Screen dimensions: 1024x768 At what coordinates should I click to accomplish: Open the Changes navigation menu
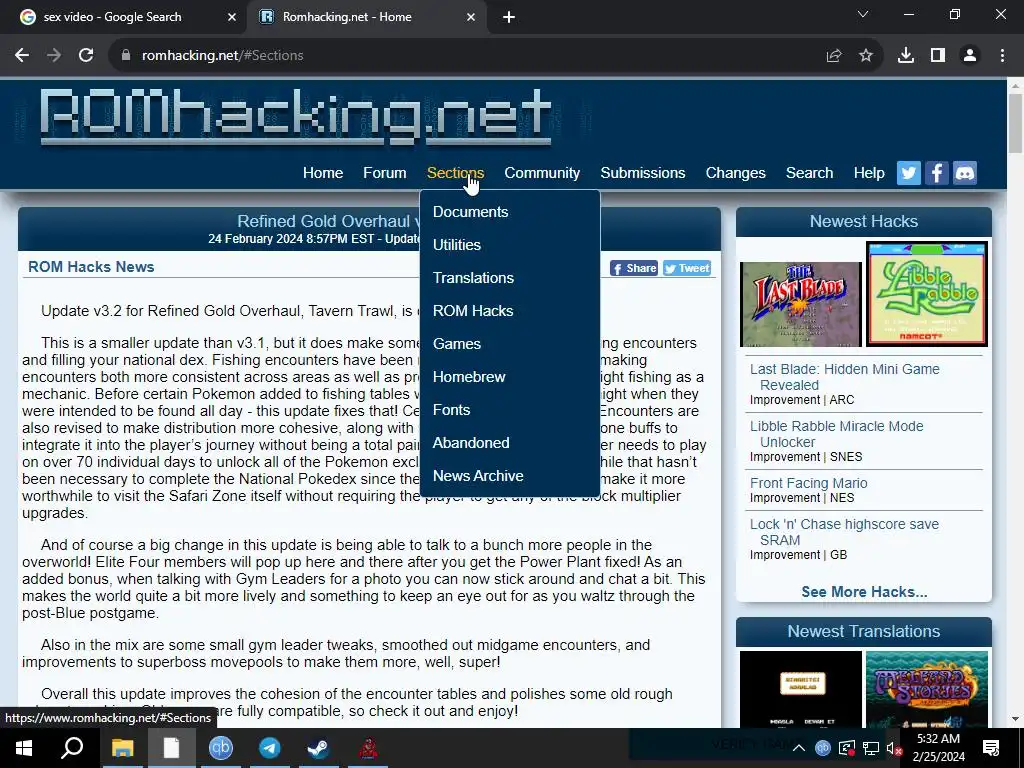[735, 173]
